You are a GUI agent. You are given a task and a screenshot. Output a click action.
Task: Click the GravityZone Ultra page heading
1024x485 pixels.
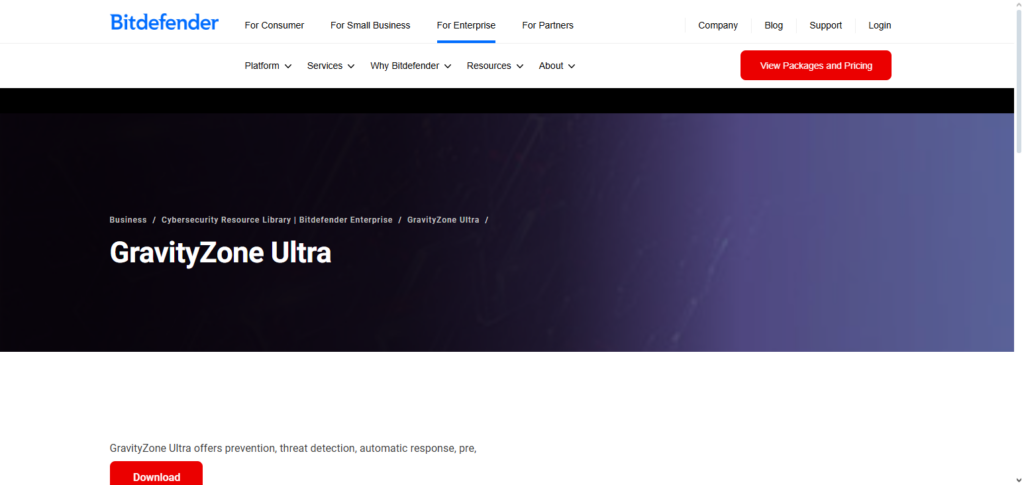220,253
